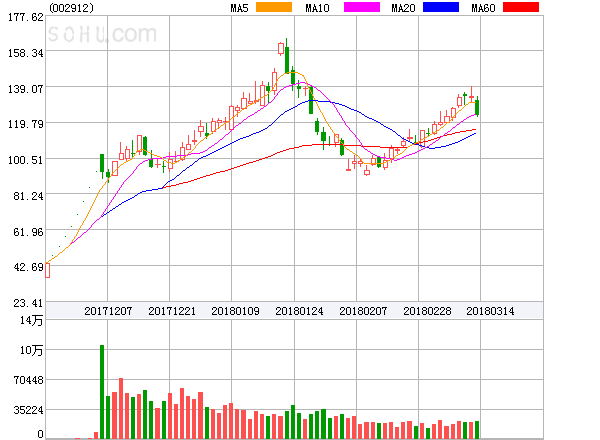Image resolution: width=600 pixels, height=440 pixels.
Task: Click the 10万 volume axis label
Action: [32, 350]
